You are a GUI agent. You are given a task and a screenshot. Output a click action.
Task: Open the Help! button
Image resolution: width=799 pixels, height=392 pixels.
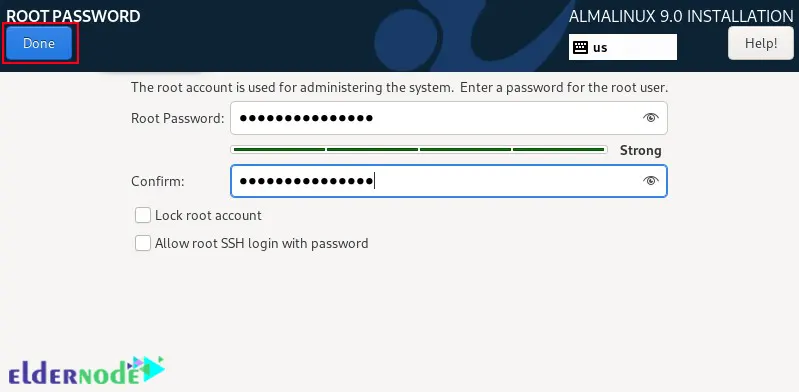point(761,43)
